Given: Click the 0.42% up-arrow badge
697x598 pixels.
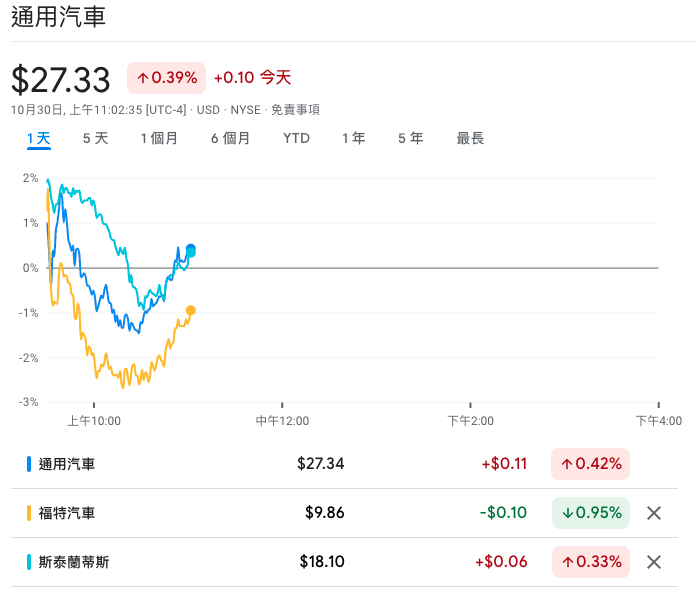Looking at the screenshot, I should 590,464.
